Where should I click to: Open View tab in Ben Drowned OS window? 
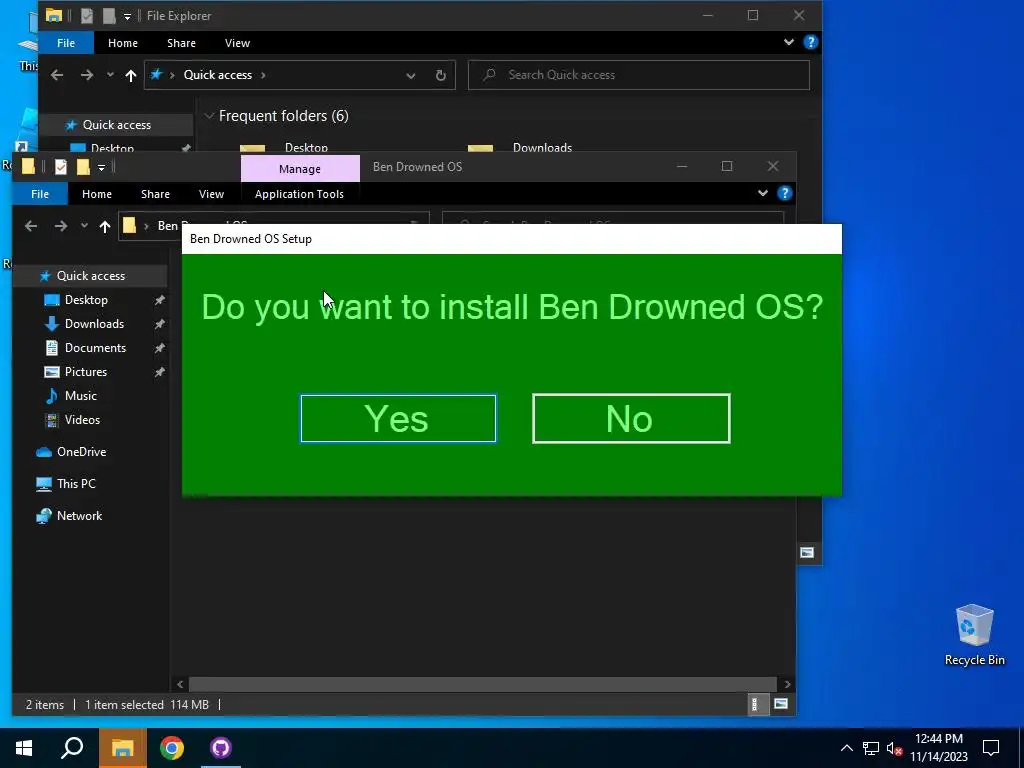211,194
